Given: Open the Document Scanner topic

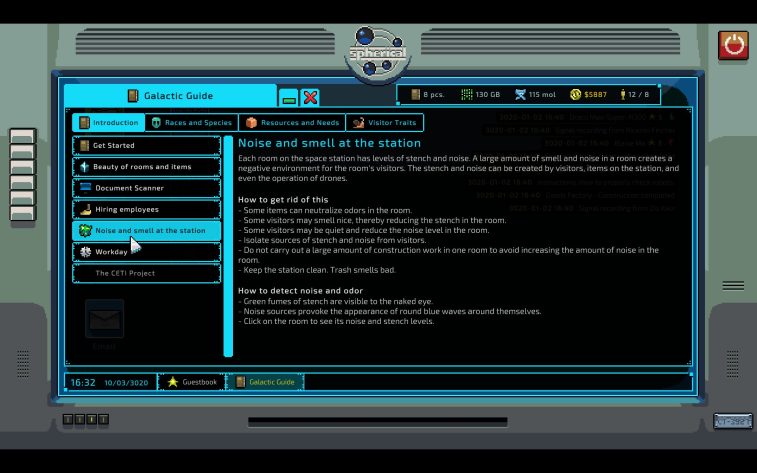Looking at the screenshot, I should pyautogui.click(x=147, y=188).
